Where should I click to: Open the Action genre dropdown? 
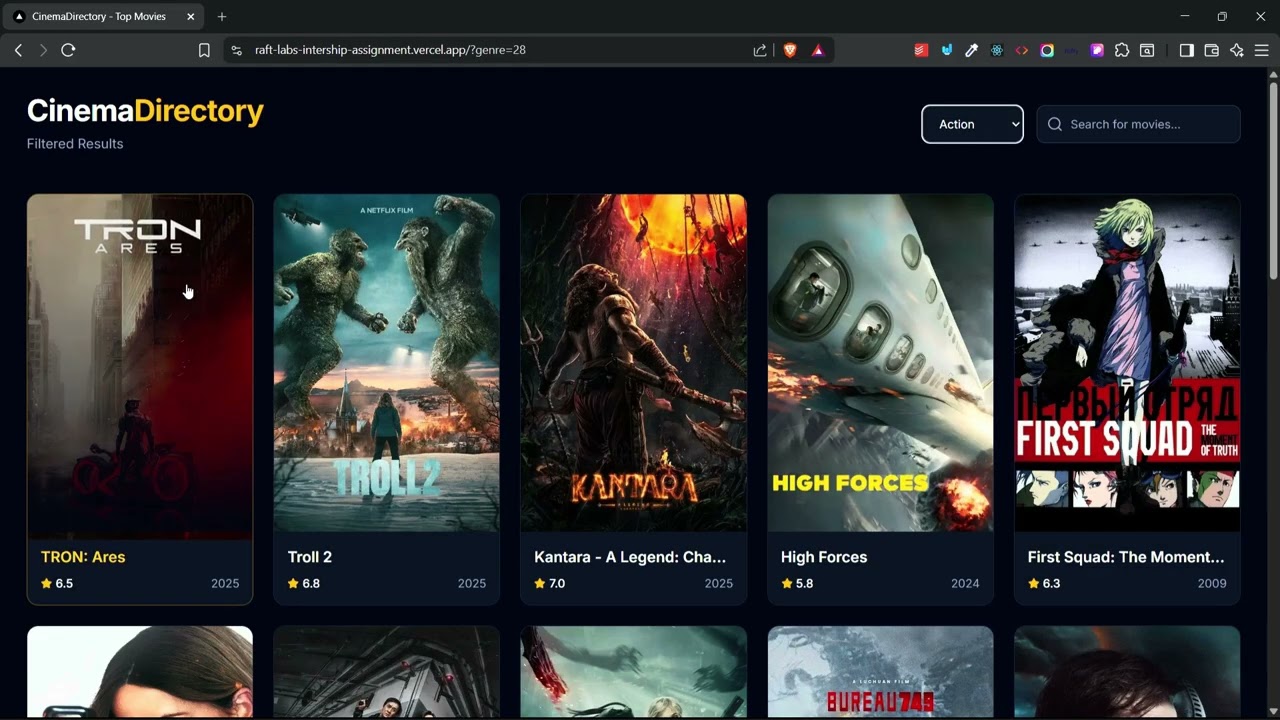click(x=972, y=124)
